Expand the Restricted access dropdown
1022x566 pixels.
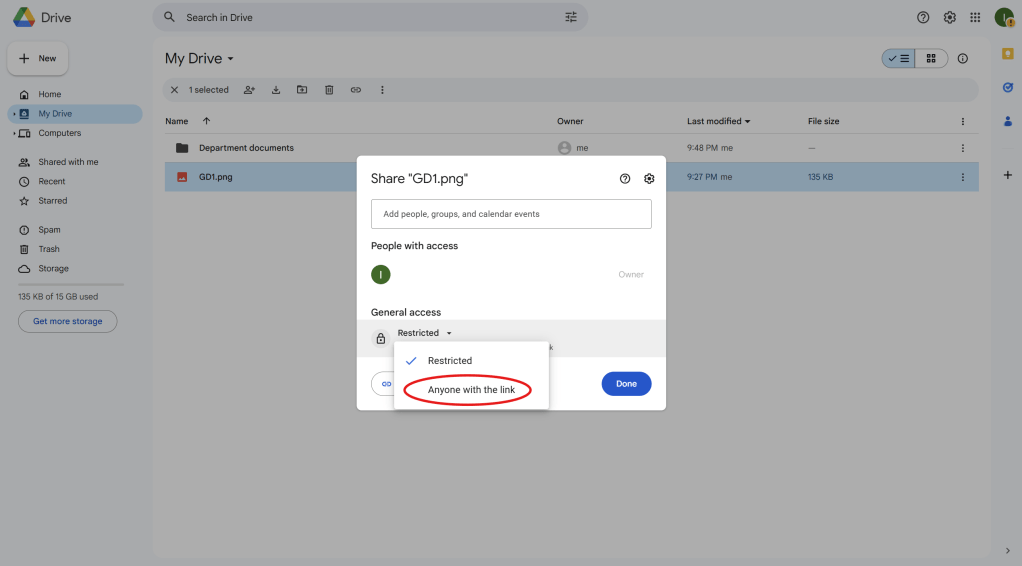[425, 333]
